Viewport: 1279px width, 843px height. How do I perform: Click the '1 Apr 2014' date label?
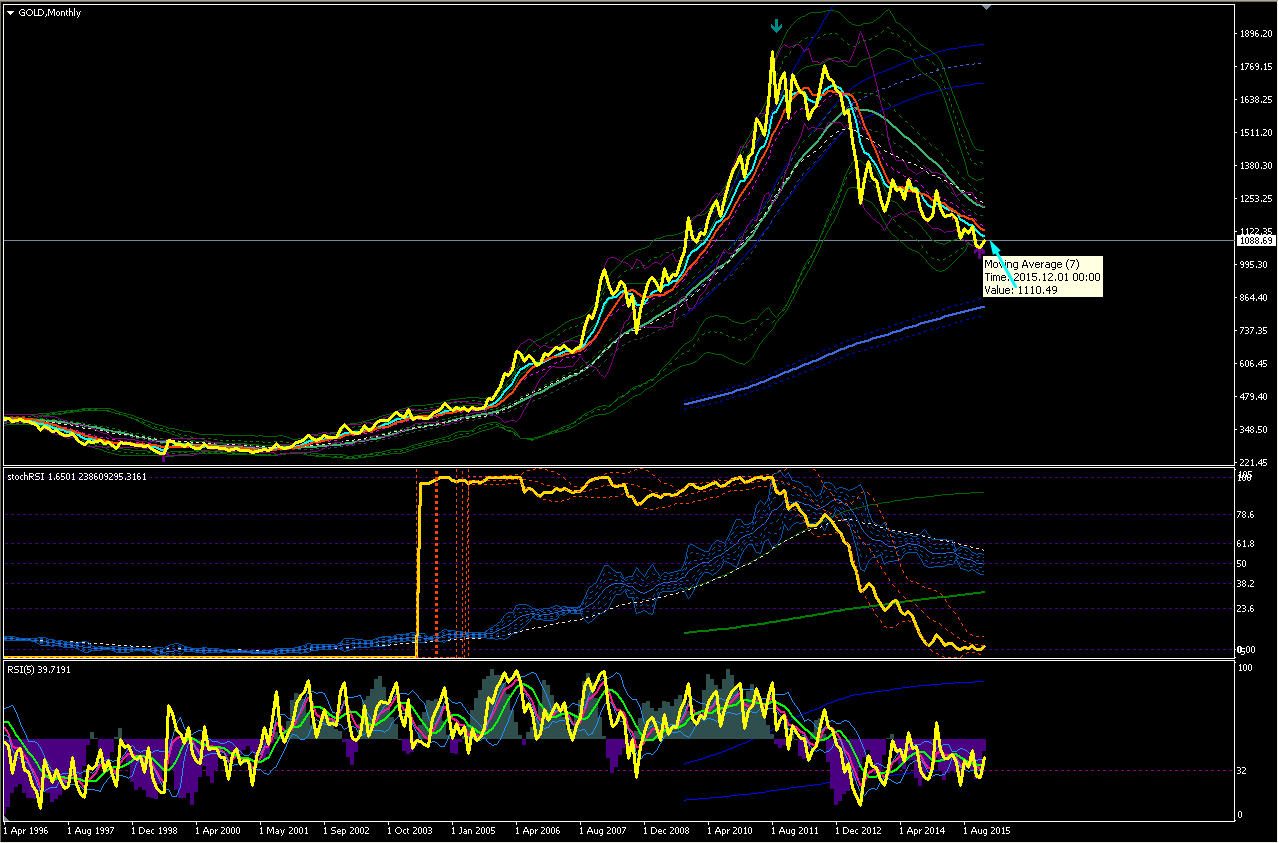(924, 830)
